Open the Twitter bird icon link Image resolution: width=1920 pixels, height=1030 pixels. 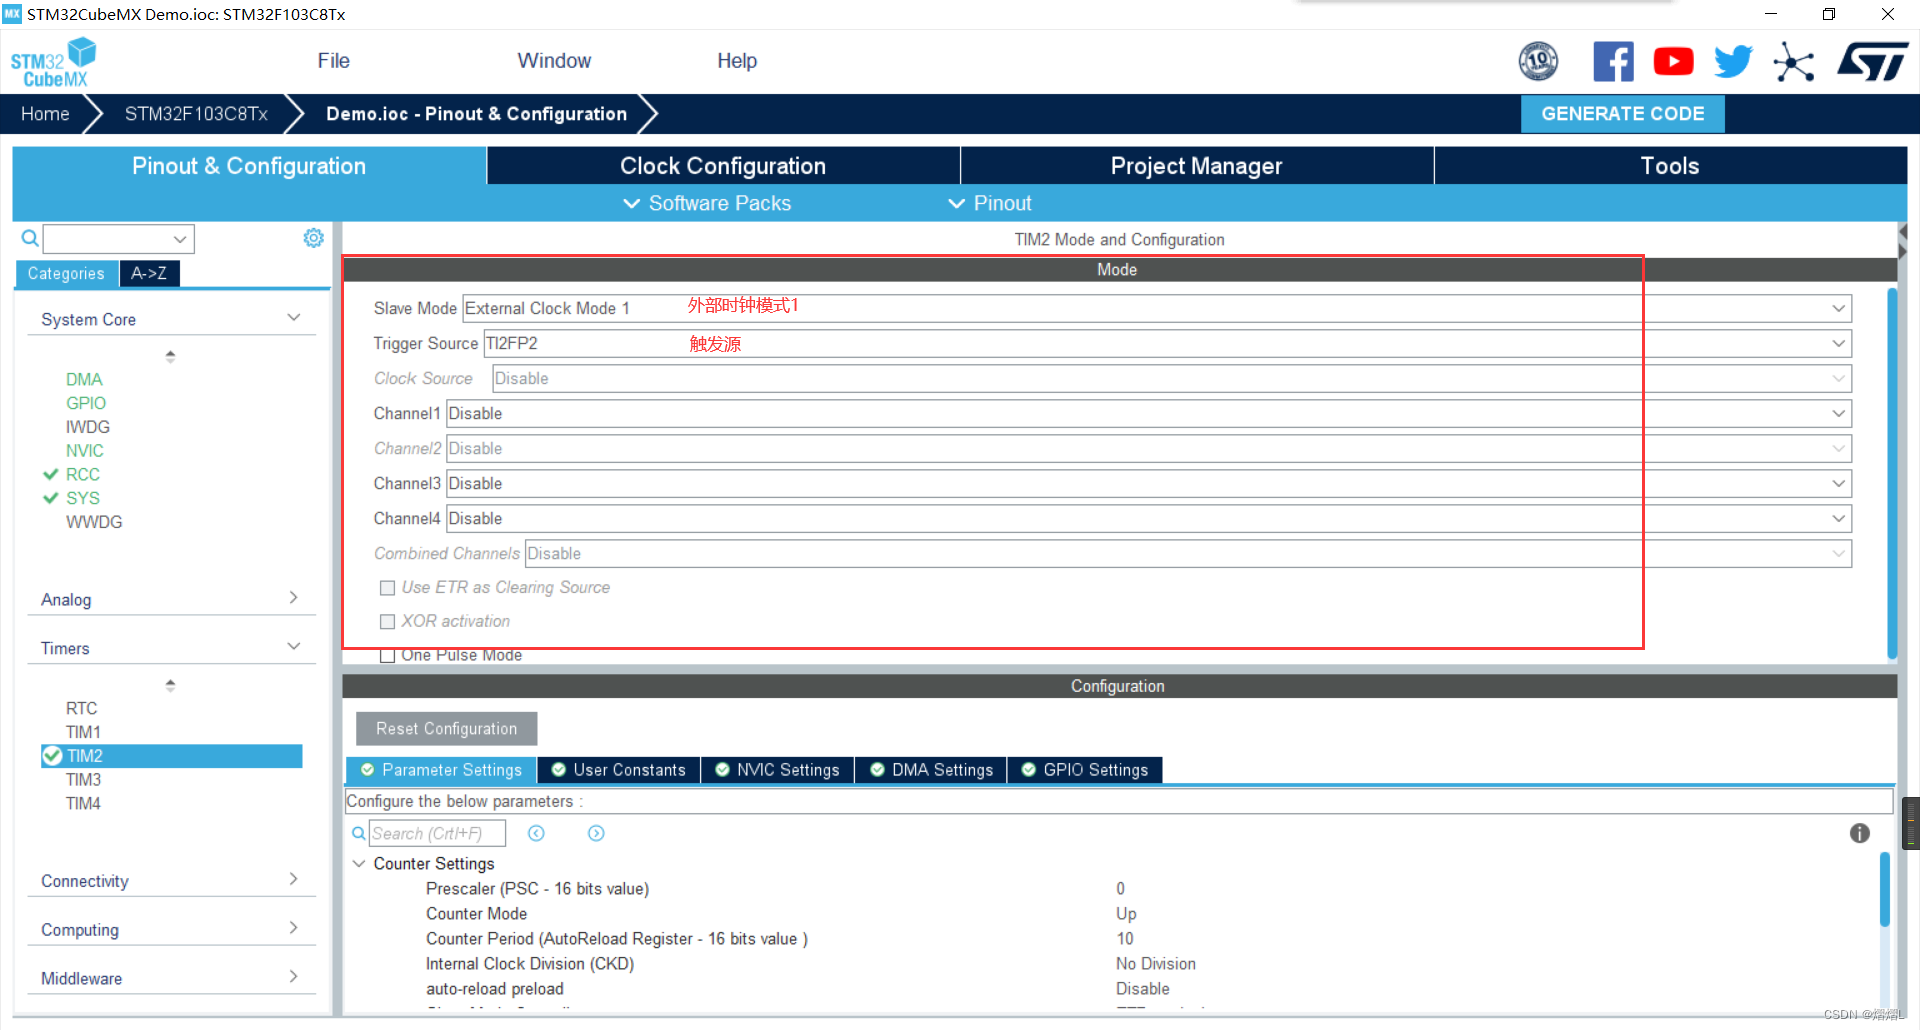point(1733,61)
